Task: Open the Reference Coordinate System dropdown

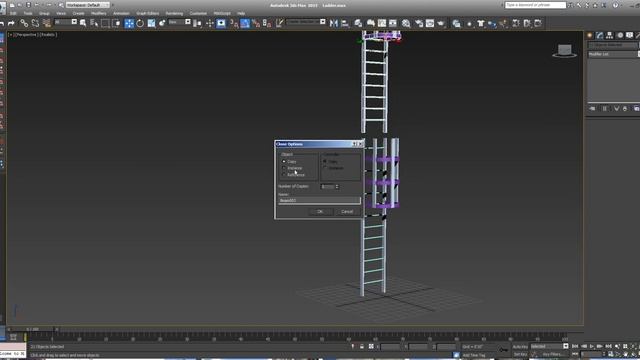Action: 180,22
